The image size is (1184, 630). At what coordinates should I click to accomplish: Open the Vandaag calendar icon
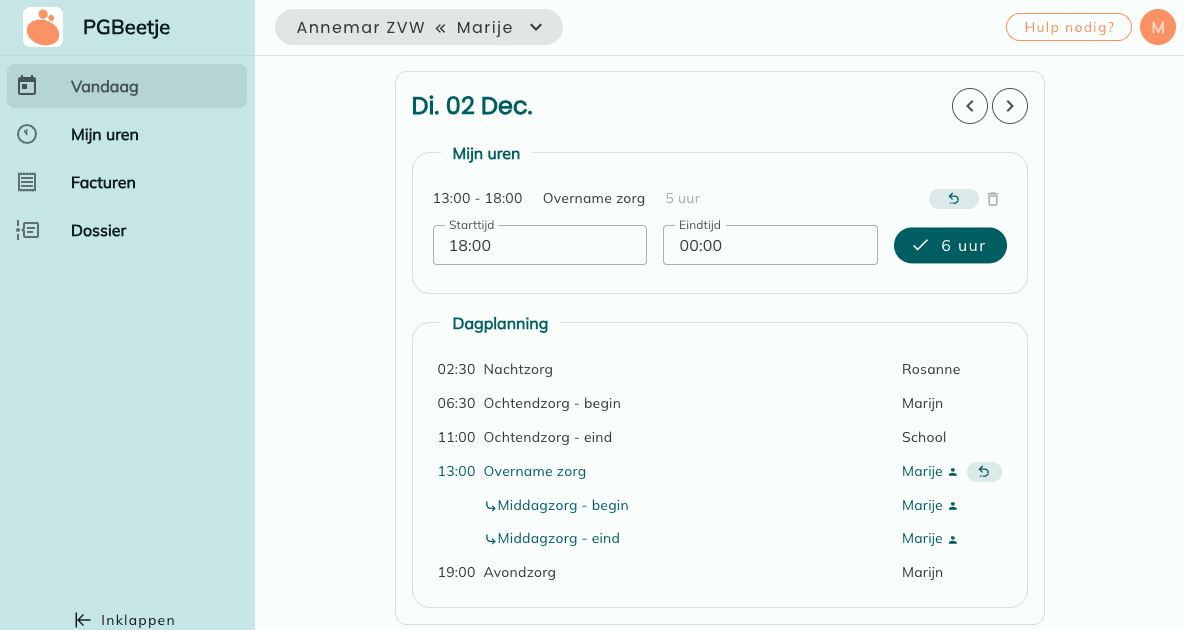point(27,86)
